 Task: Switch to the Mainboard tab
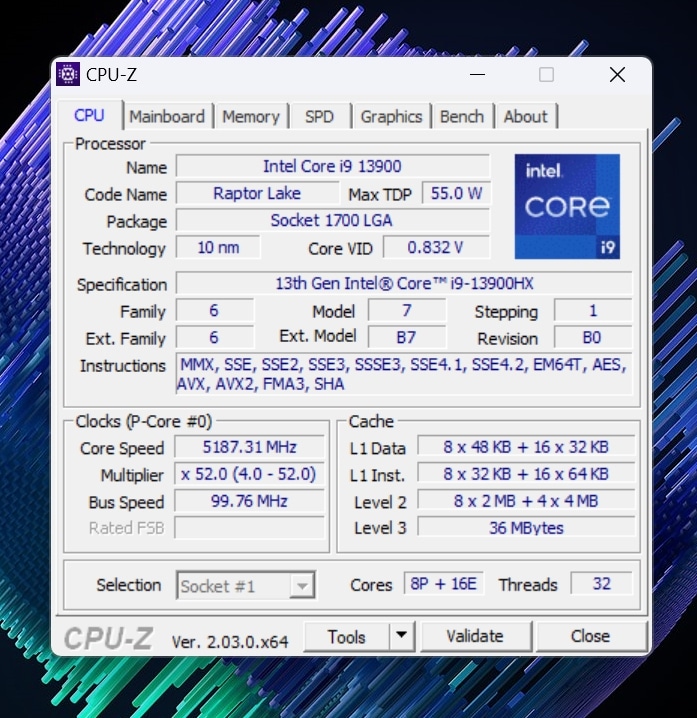coord(167,116)
